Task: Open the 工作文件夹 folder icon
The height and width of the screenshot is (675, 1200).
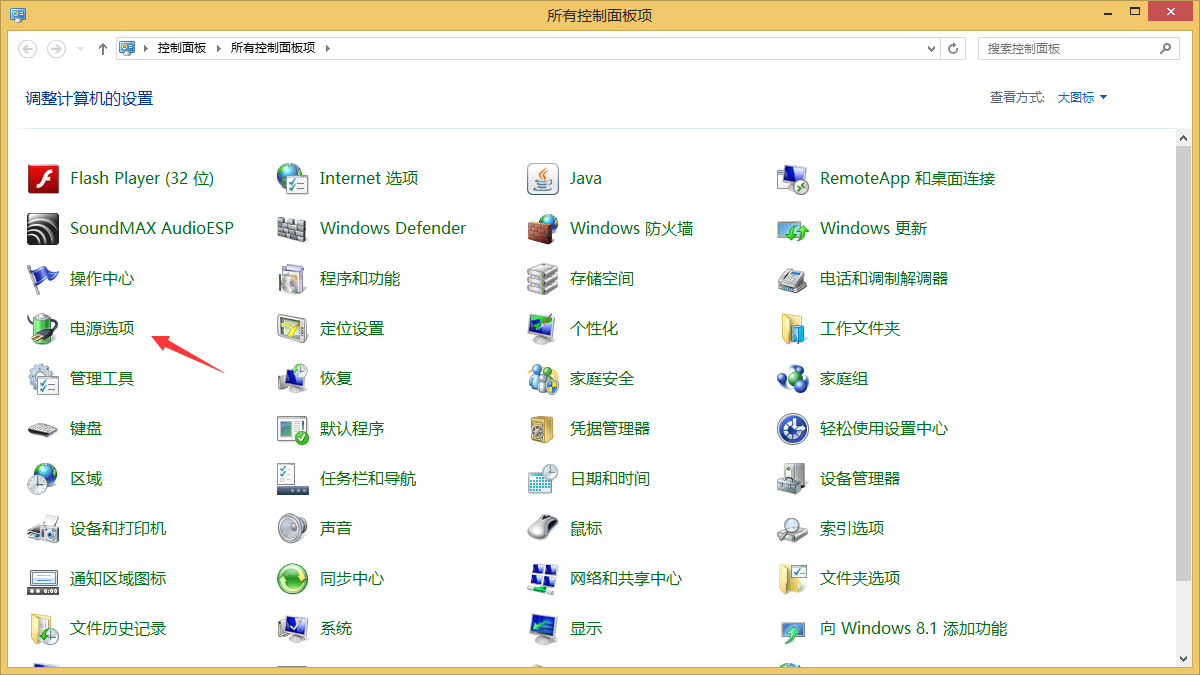Action: click(792, 329)
